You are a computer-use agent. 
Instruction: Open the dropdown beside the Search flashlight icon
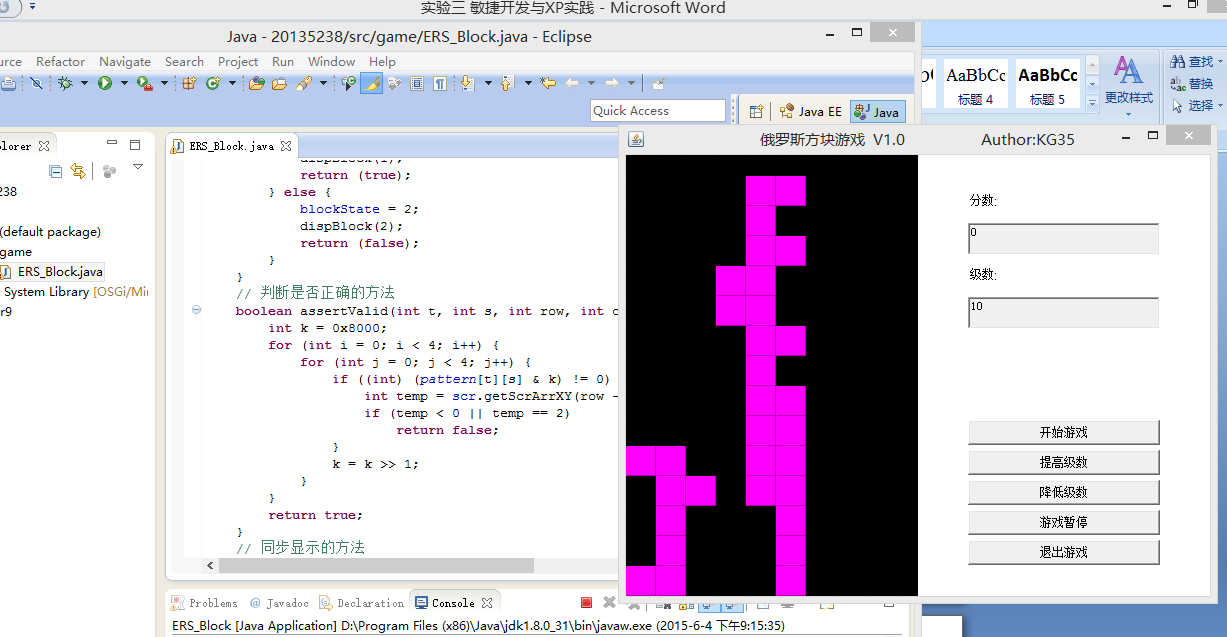323,83
